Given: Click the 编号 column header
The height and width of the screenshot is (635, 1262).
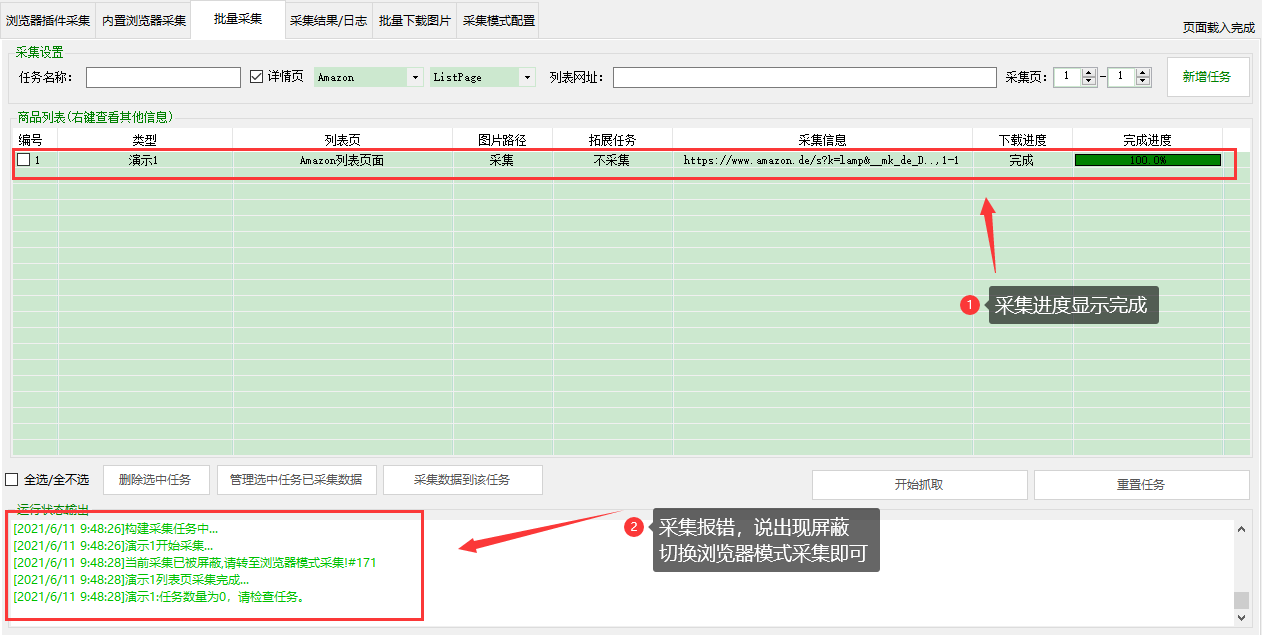Looking at the screenshot, I should click(x=35, y=140).
